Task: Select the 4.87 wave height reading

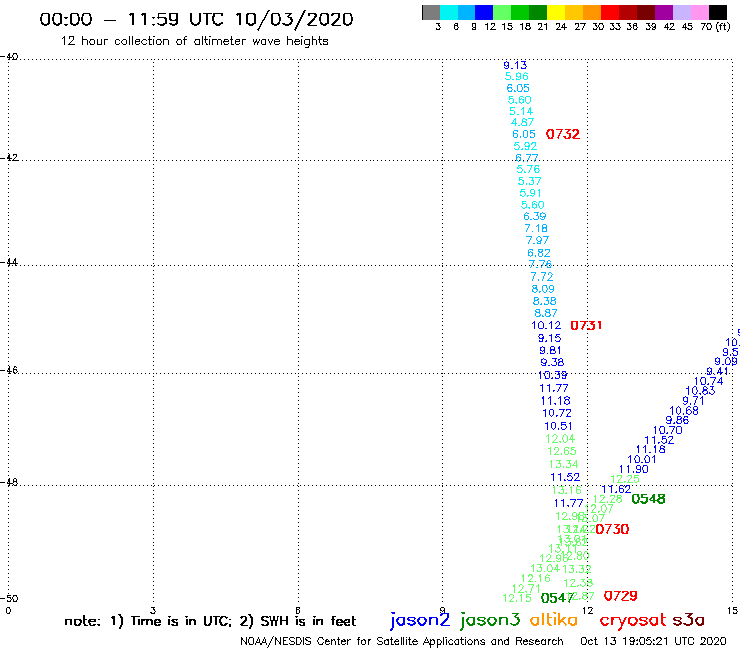Action: (x=522, y=122)
